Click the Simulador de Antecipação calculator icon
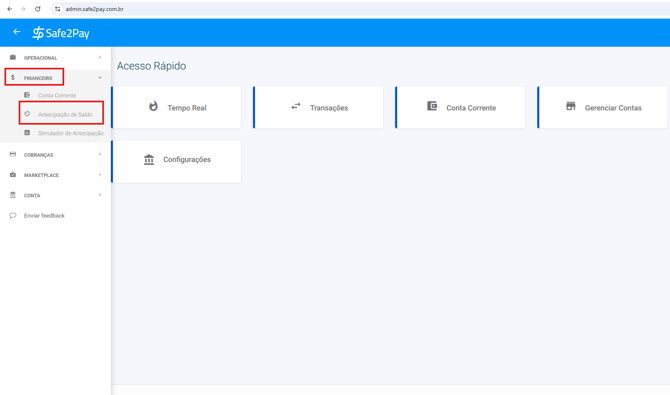Screen dimensions: 670x395 click(27, 133)
